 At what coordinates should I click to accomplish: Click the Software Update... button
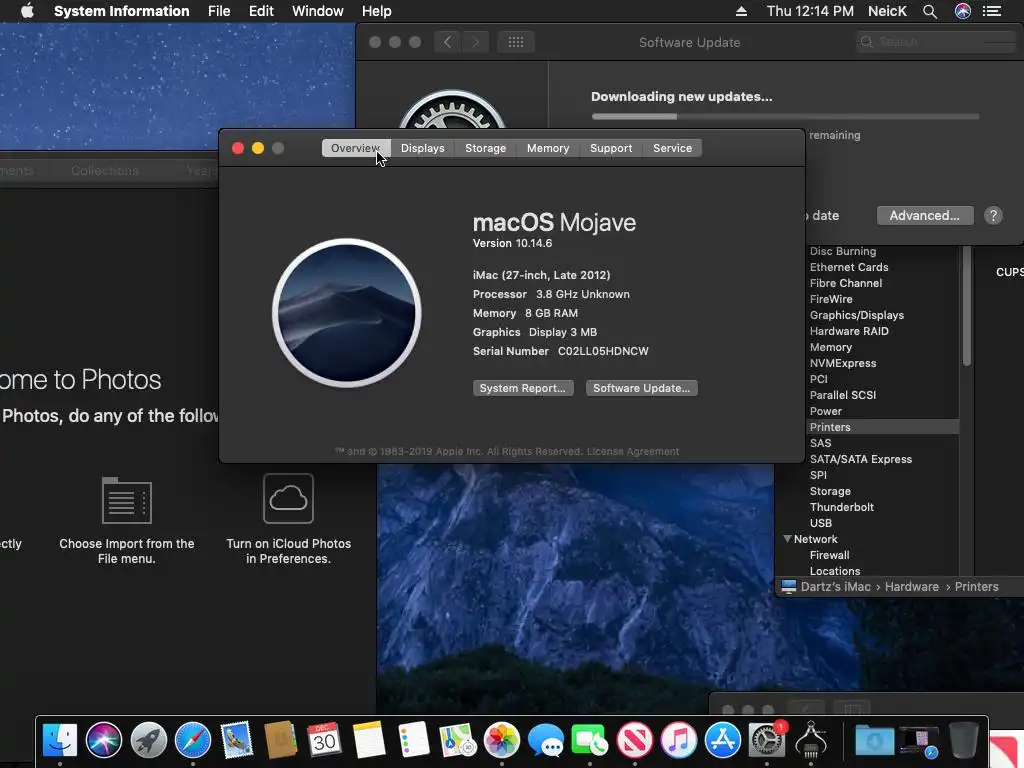coord(641,388)
